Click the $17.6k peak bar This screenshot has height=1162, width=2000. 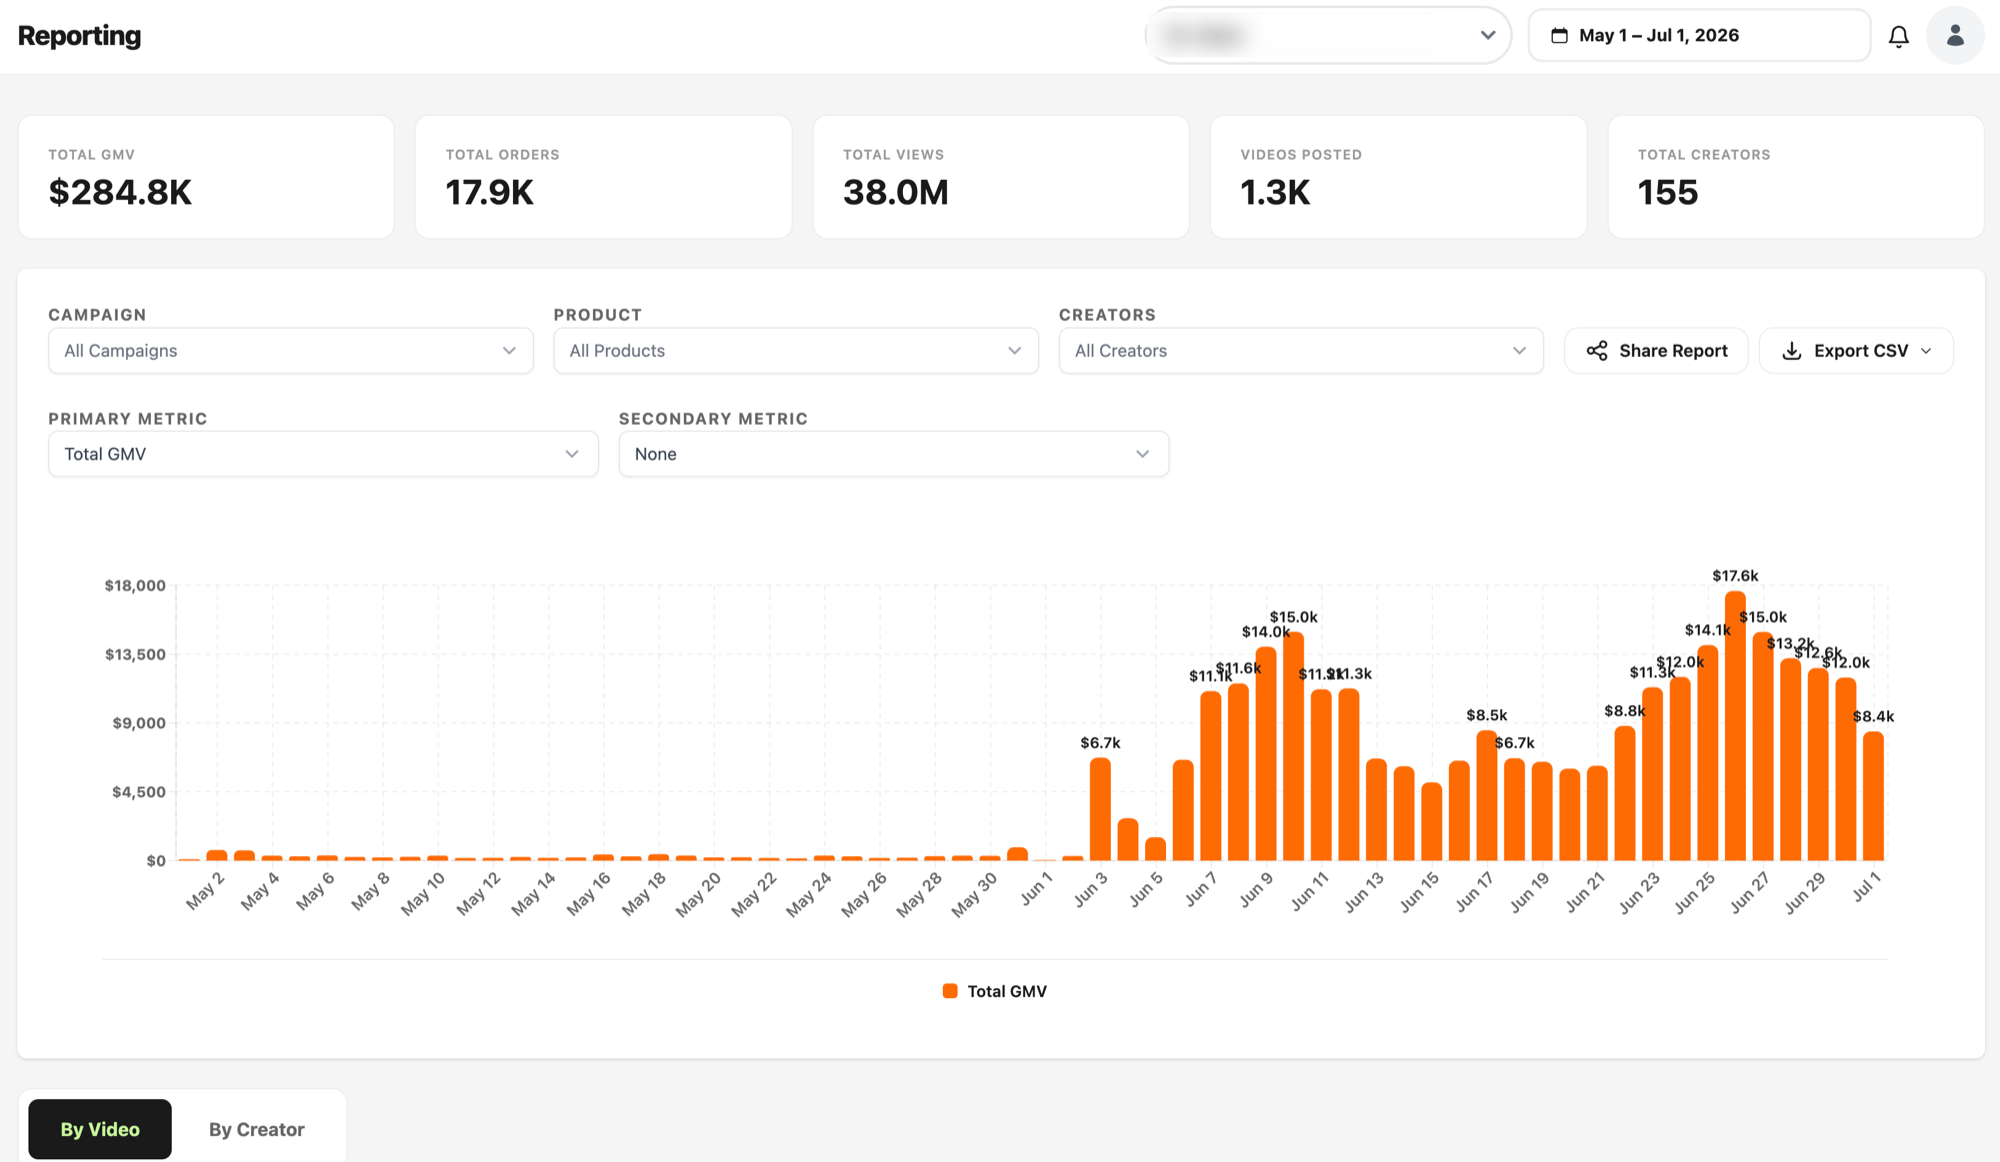(1735, 726)
